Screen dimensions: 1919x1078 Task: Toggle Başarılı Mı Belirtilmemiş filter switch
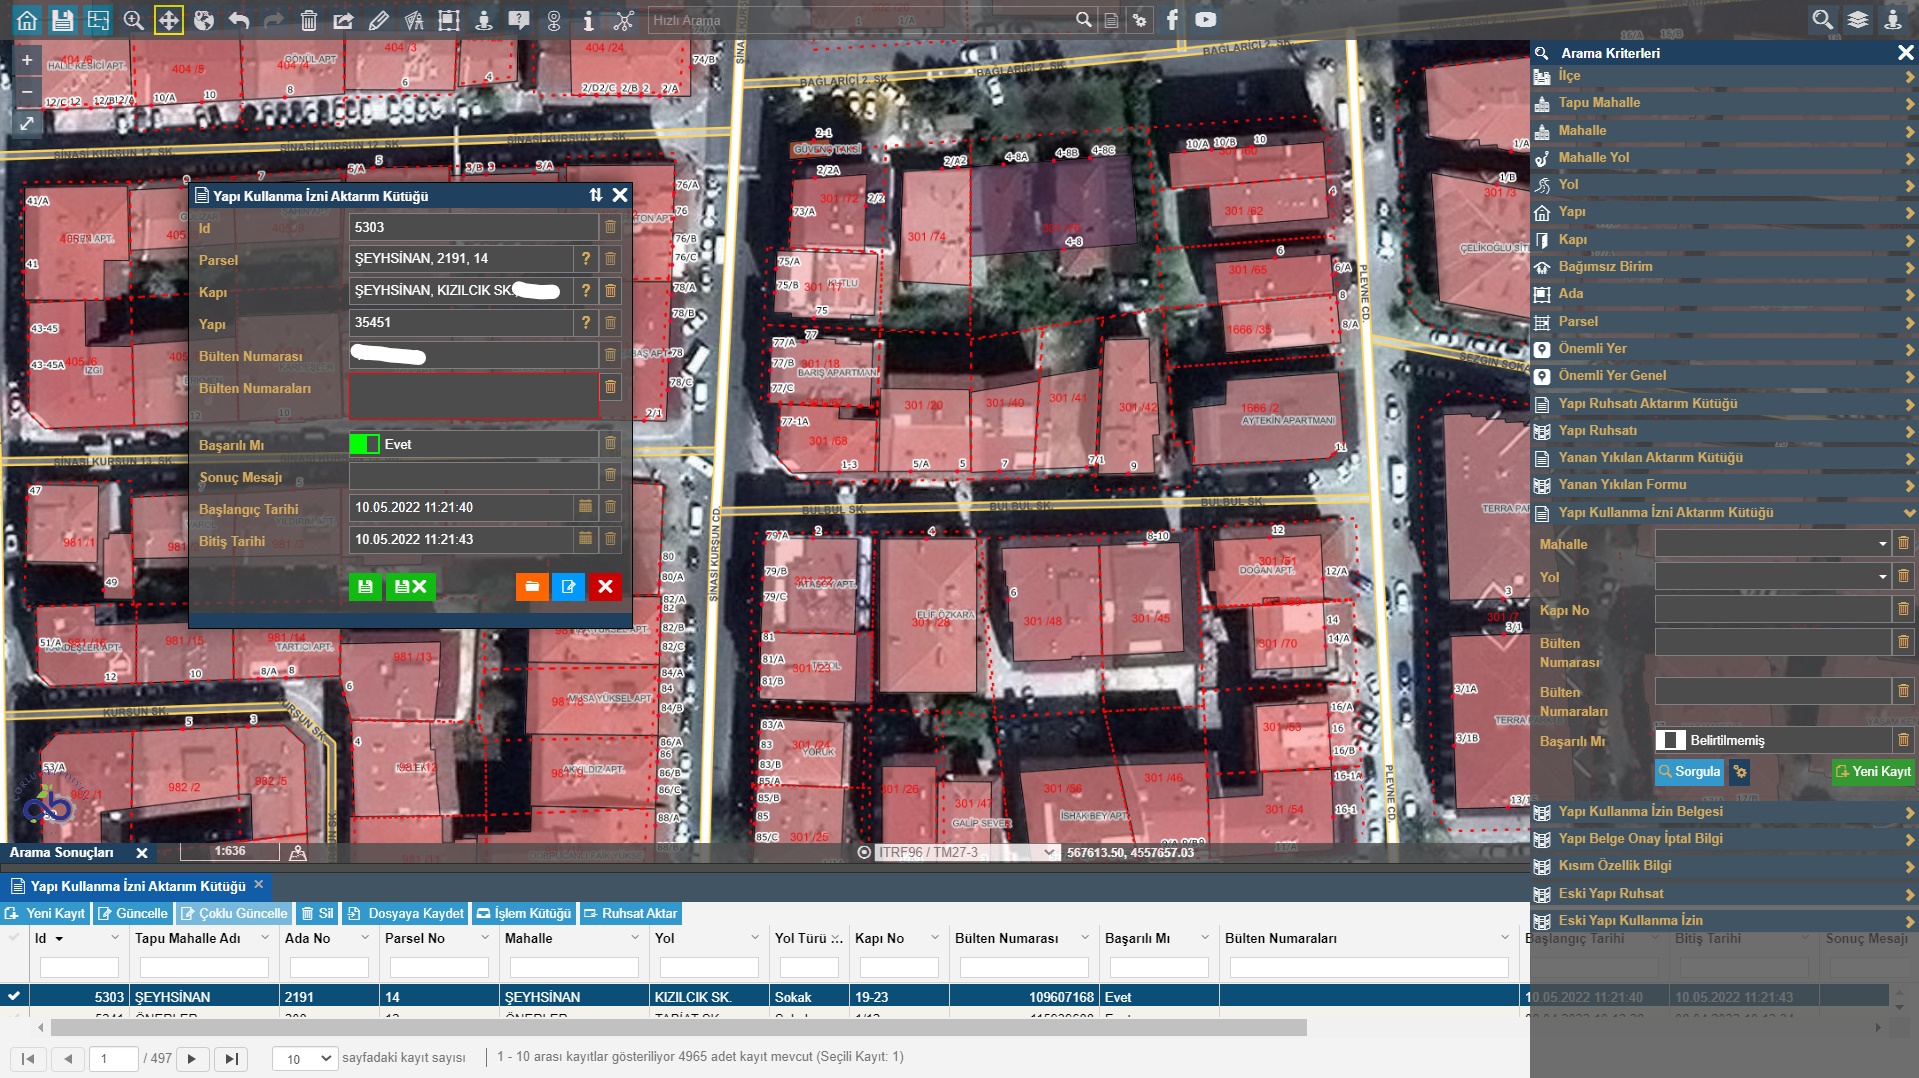(x=1670, y=740)
